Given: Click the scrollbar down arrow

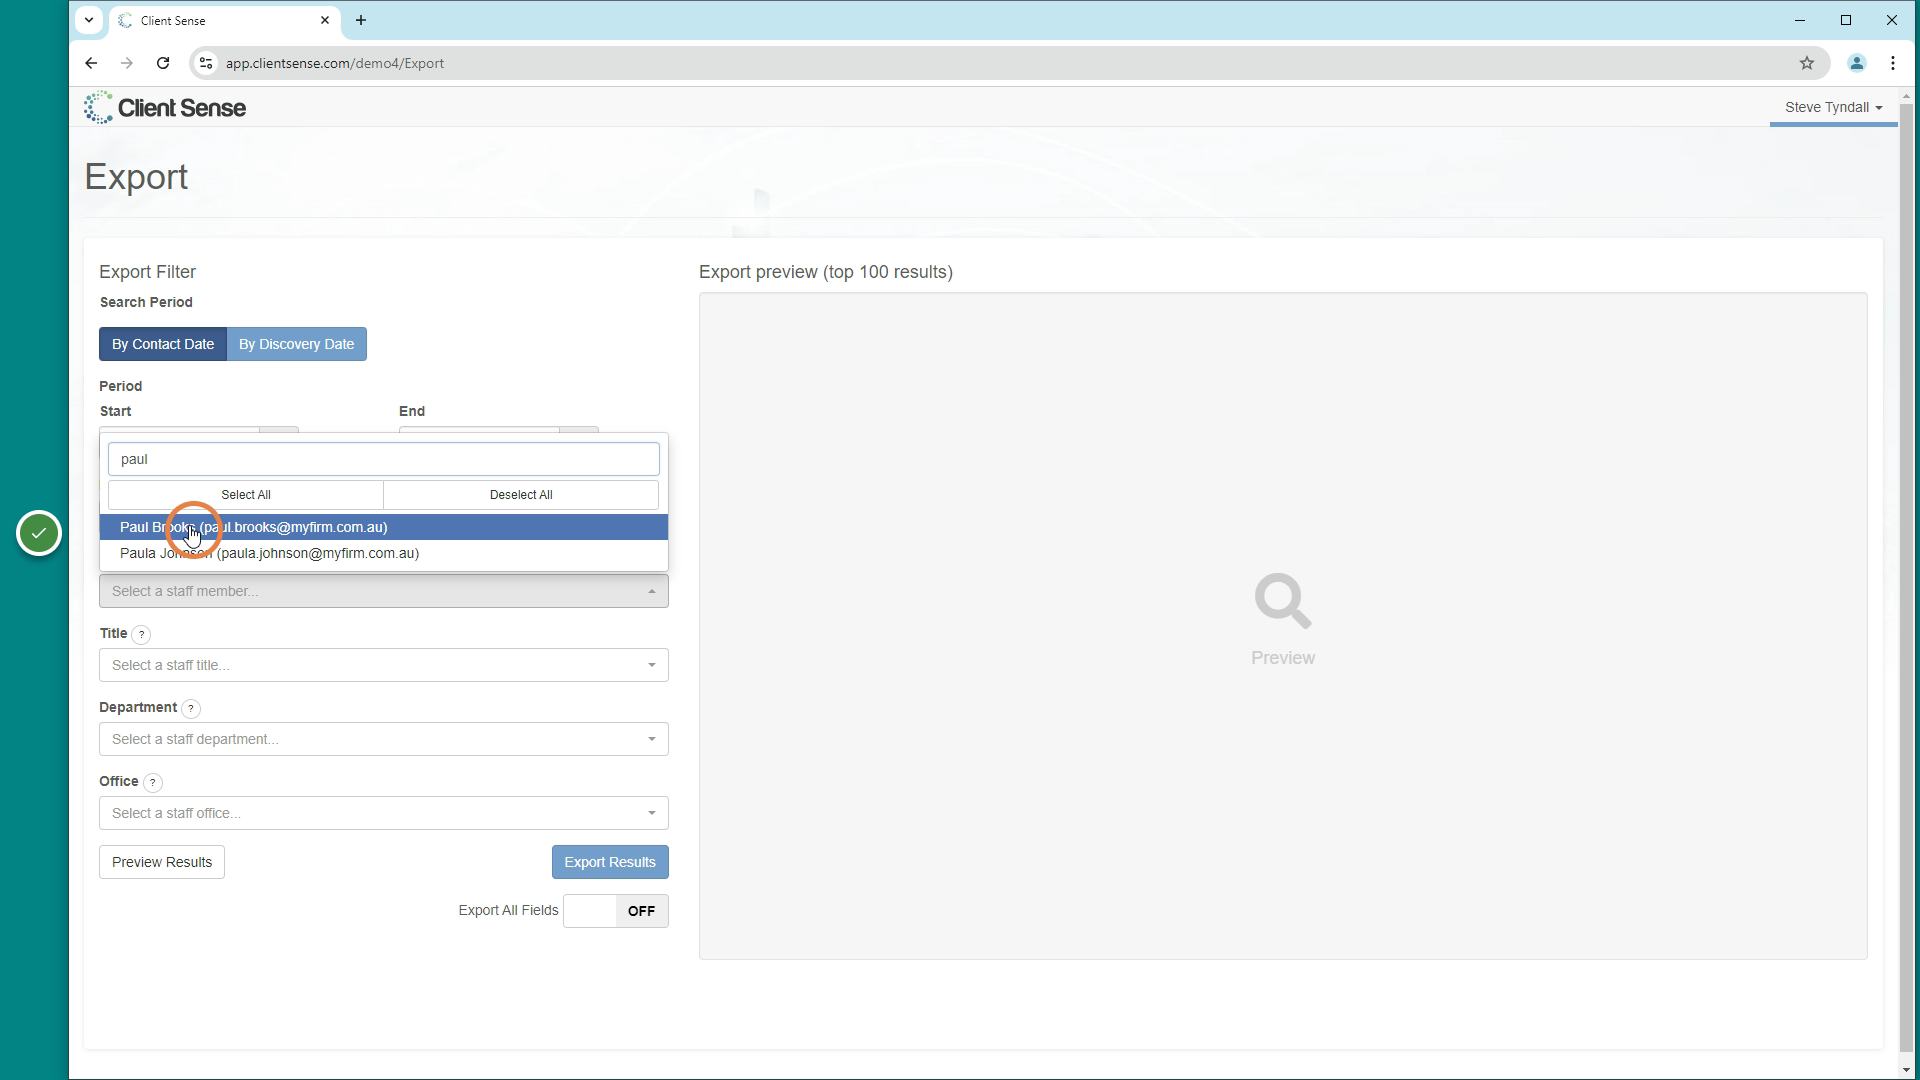Looking at the screenshot, I should coord(1907,1071).
